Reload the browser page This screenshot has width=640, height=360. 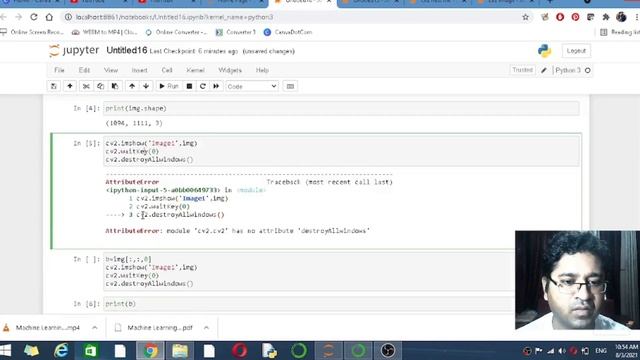point(34,17)
